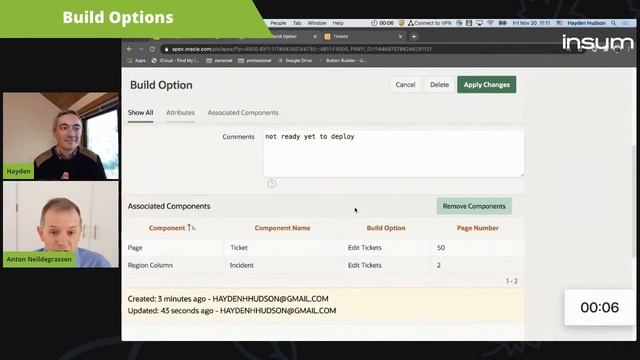Click page number '2' in the Incident row
Screen dimensions: 640x360
[x=439, y=265]
